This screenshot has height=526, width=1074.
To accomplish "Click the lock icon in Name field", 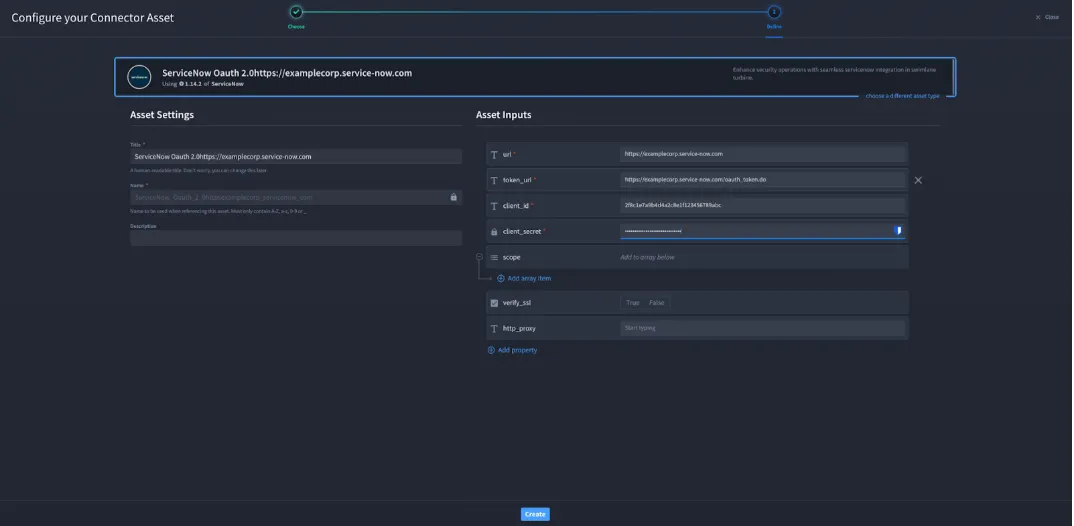I will 453,197.
